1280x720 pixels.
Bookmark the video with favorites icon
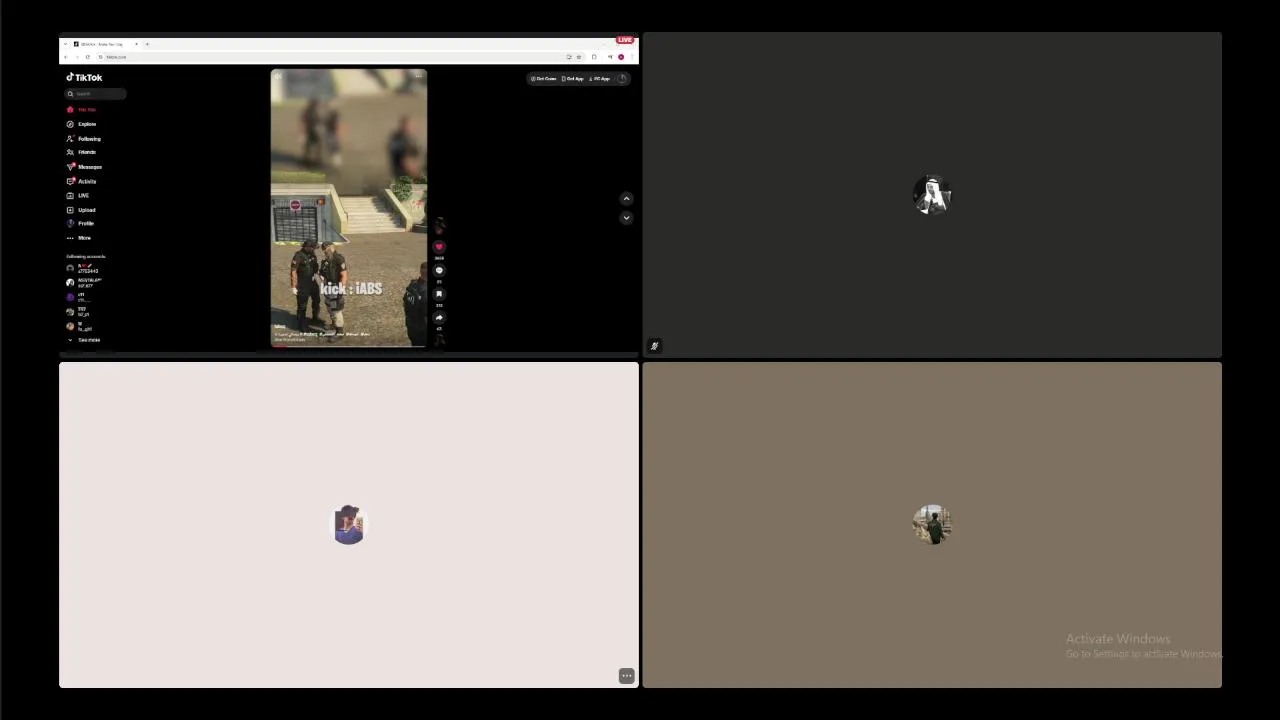click(x=439, y=294)
